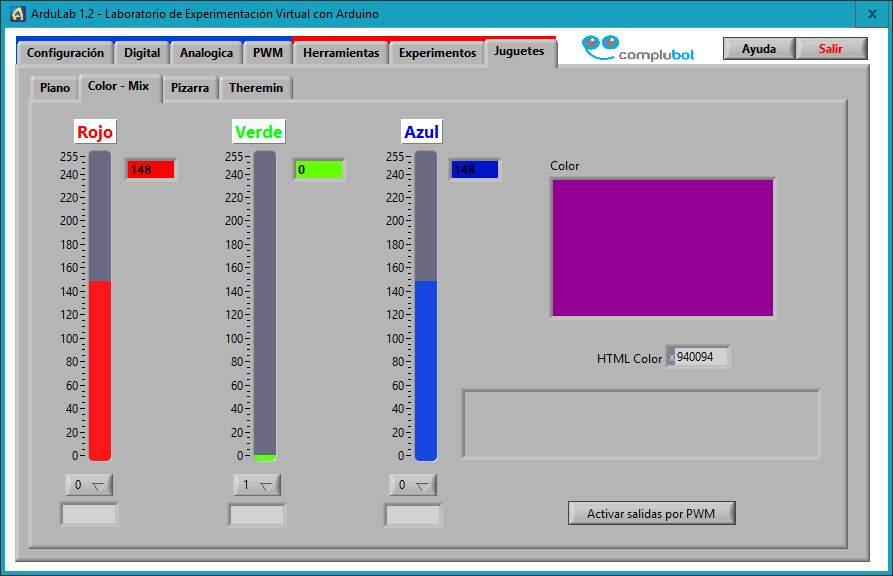Open the Verde pin dropdown
This screenshot has height=576, width=893.
tap(257, 485)
